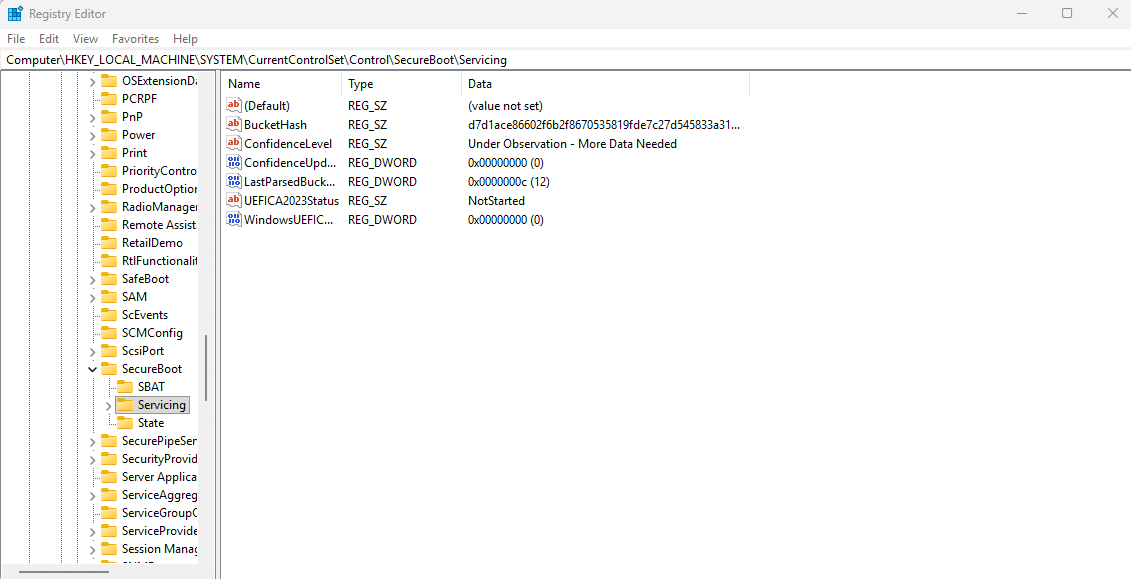
Task: Click the WindowsUEFIC DWORD value icon
Action: [x=235, y=220]
